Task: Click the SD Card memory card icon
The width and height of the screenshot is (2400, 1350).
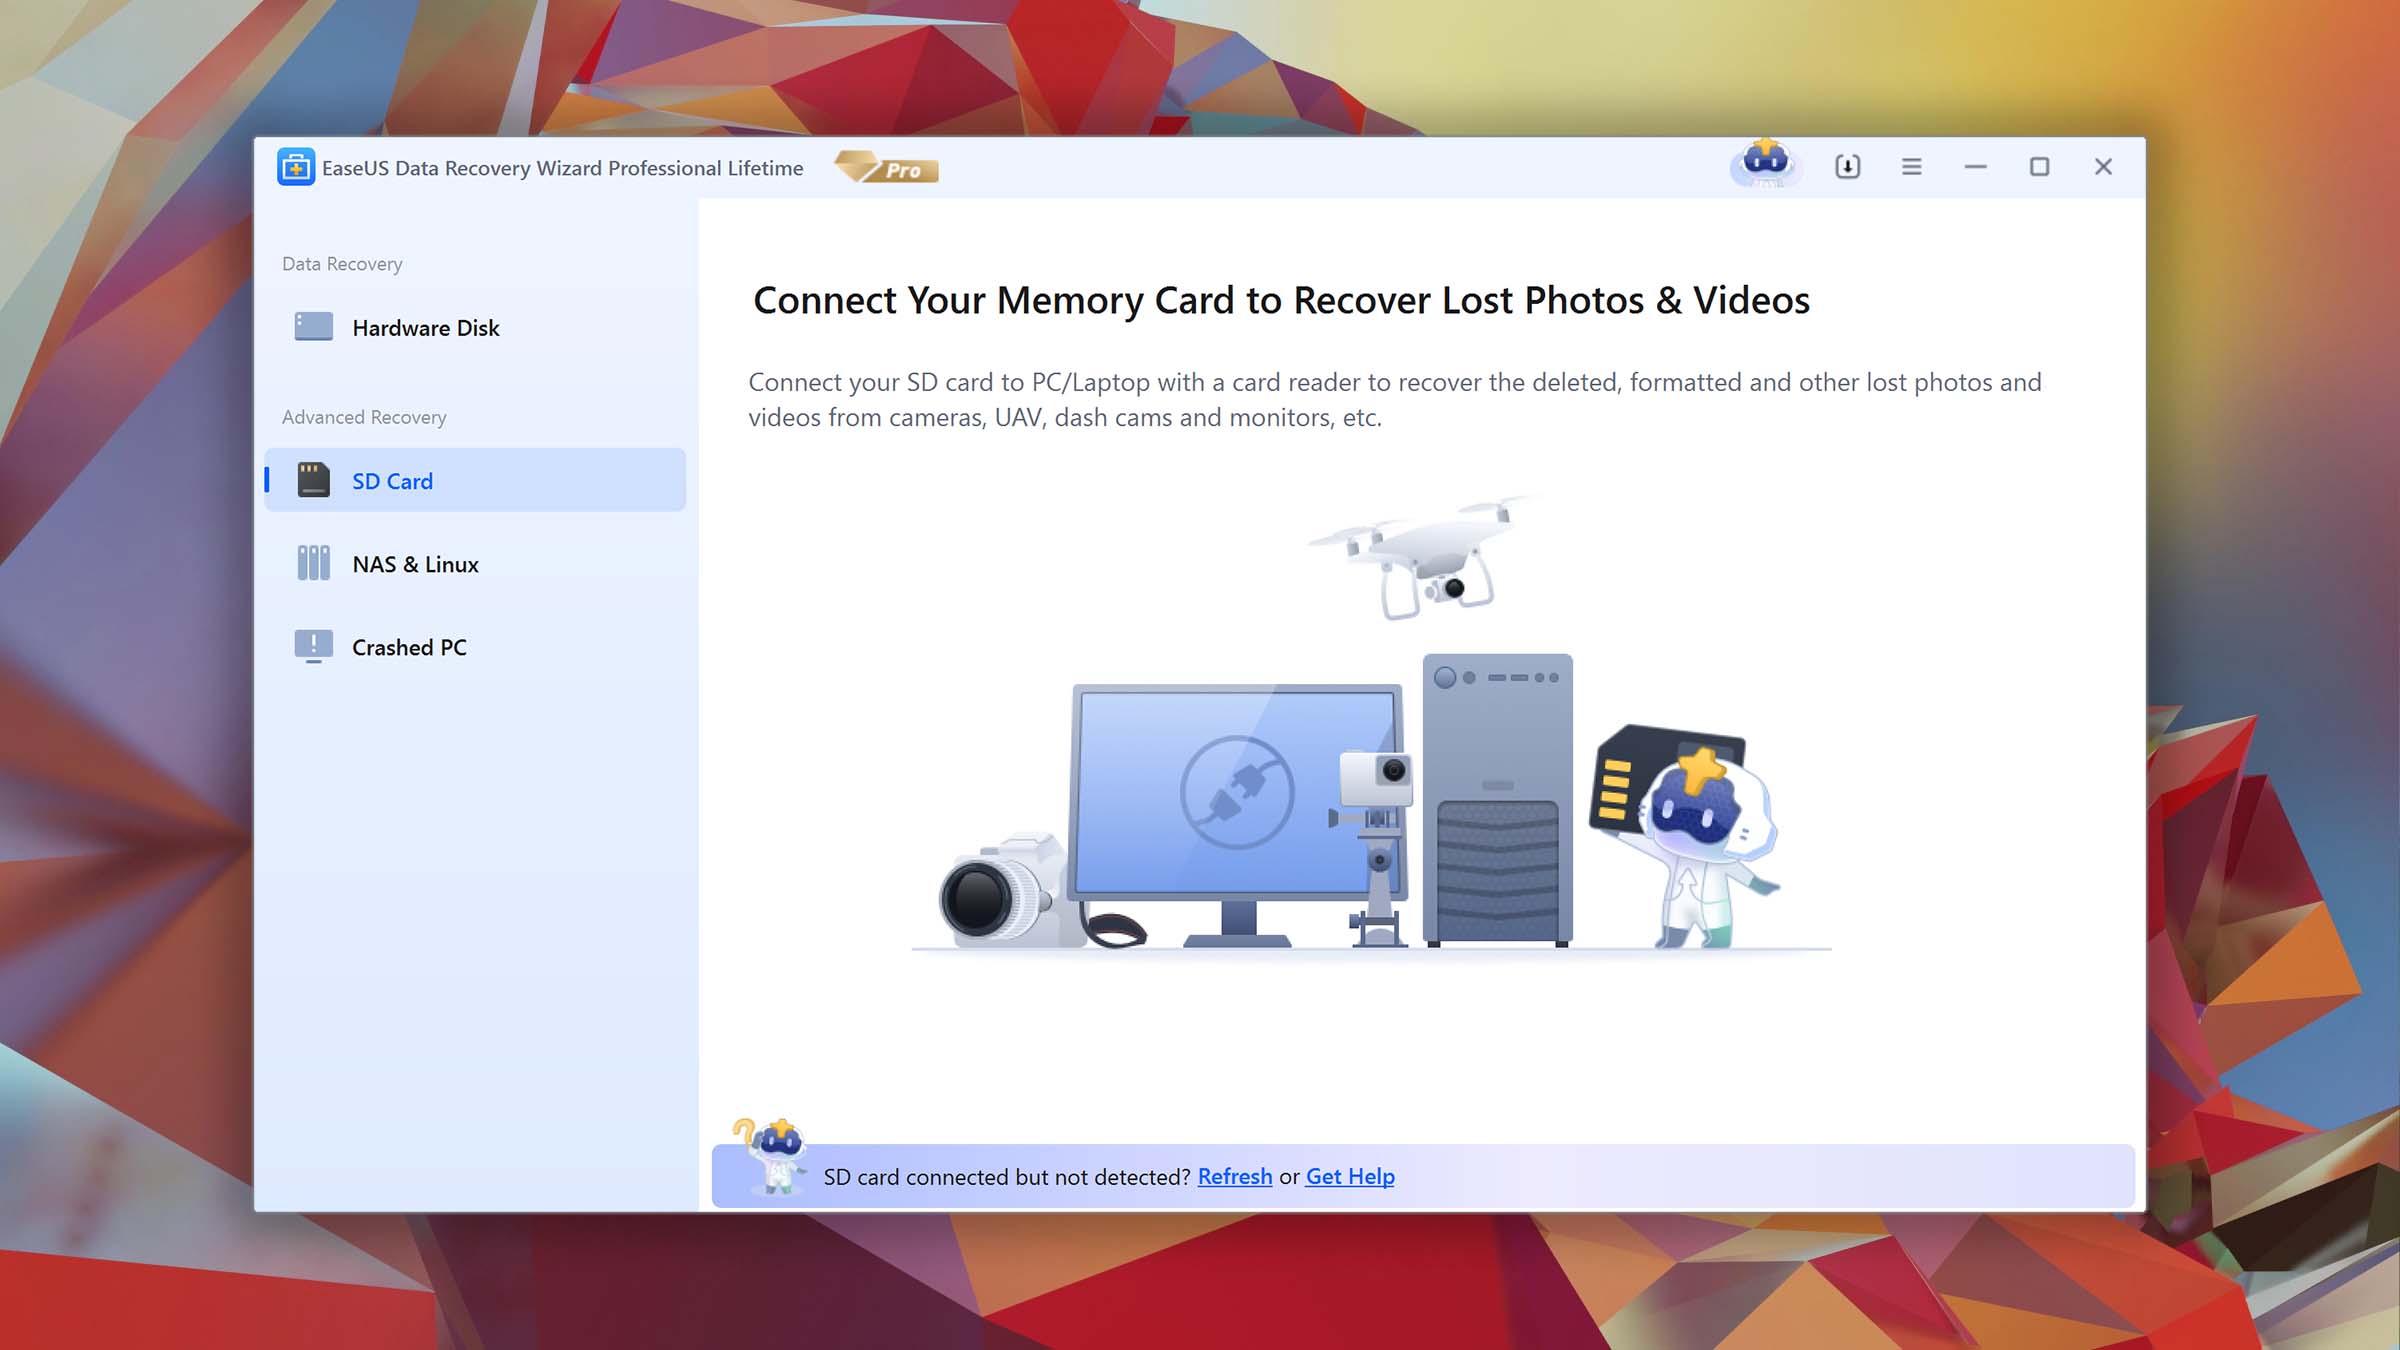Action: tap(313, 480)
